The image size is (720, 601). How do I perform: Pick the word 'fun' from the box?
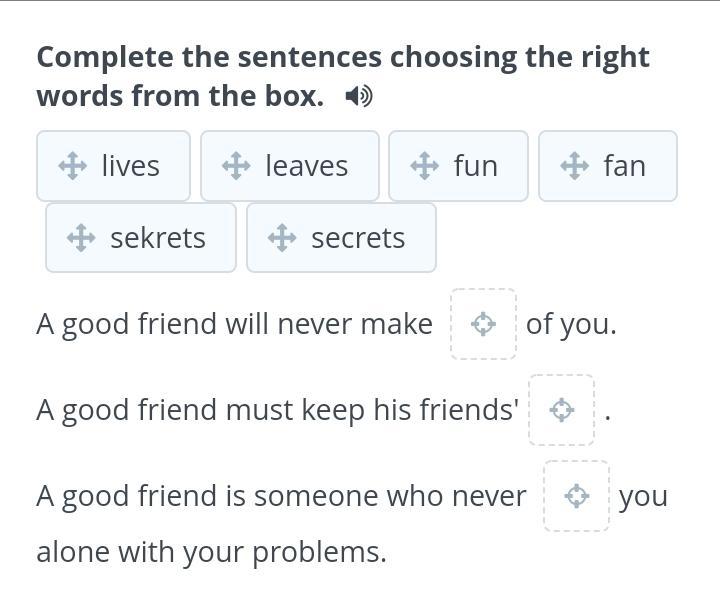click(475, 166)
